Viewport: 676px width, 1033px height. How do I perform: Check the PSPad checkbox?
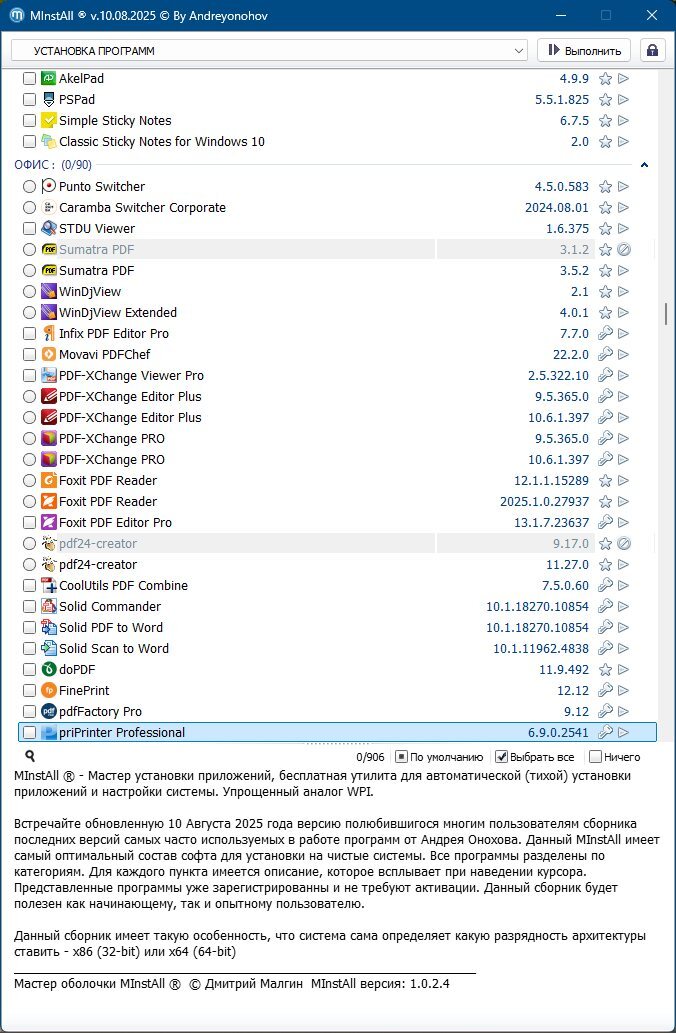29,99
